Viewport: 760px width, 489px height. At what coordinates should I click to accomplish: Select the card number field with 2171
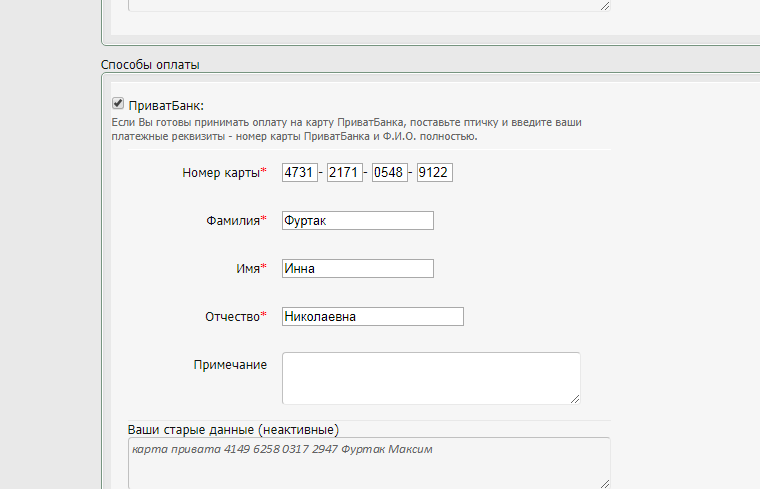[x=344, y=173]
